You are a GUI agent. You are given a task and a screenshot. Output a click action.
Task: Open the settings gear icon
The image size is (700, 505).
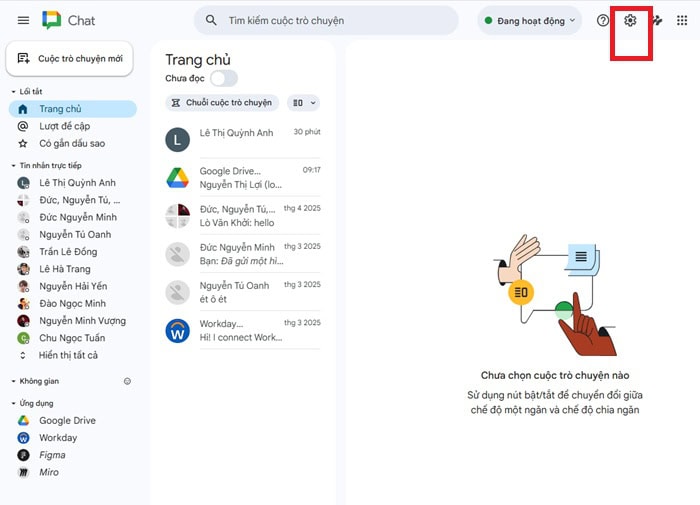click(630, 20)
